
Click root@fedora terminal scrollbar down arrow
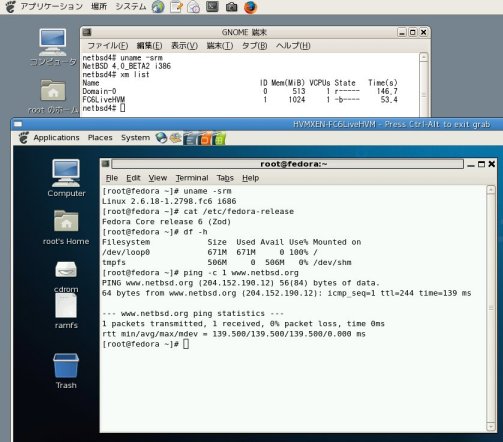coord(491,426)
